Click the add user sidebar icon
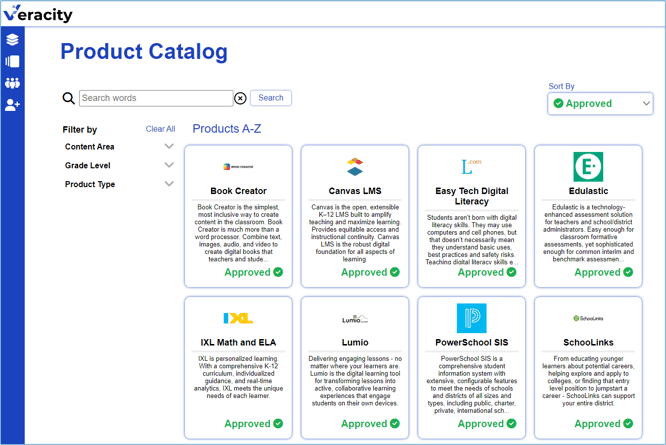 pos(12,104)
